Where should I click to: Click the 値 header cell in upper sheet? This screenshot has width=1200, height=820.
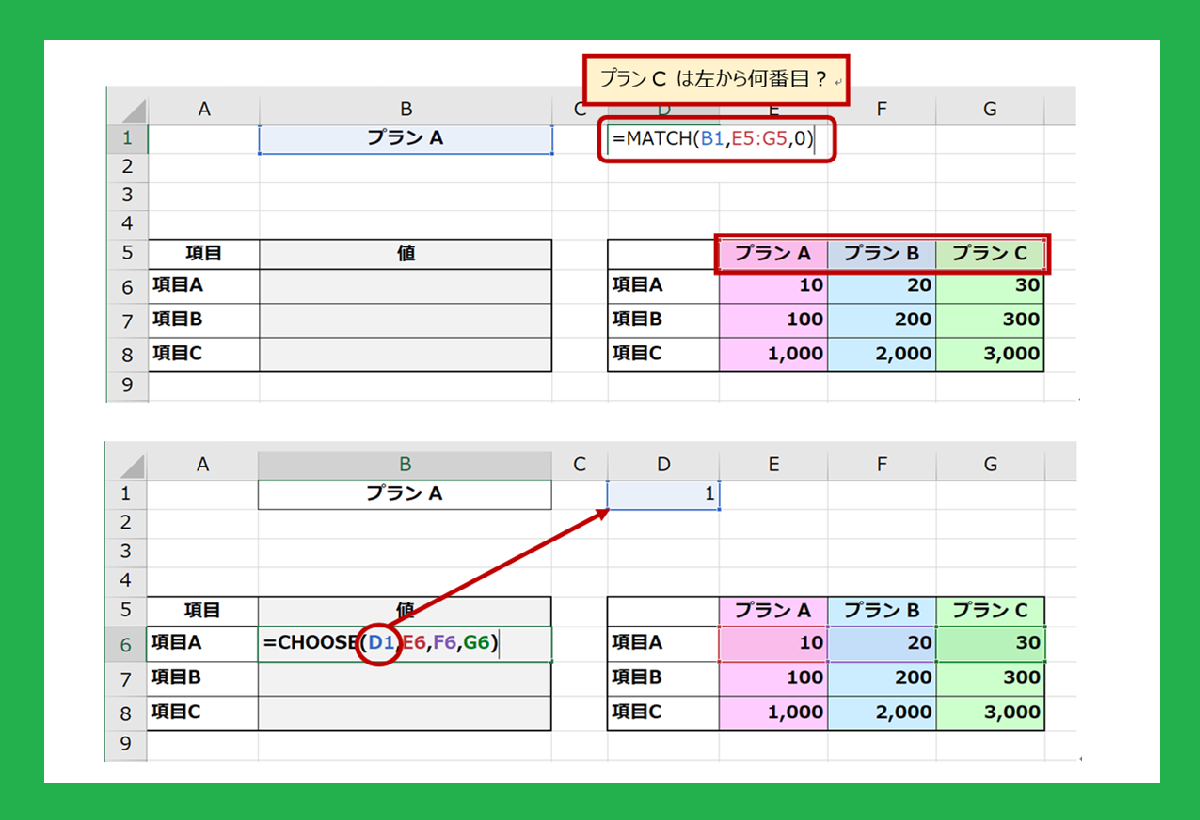pos(405,254)
